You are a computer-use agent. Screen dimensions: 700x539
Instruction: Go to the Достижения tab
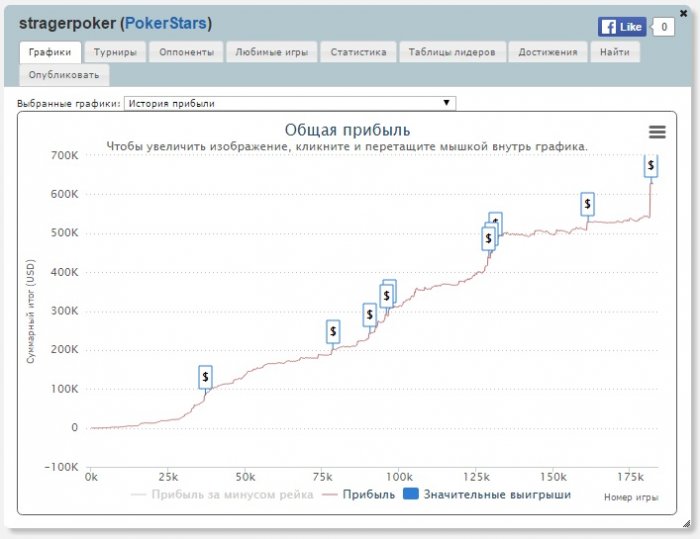click(548, 52)
